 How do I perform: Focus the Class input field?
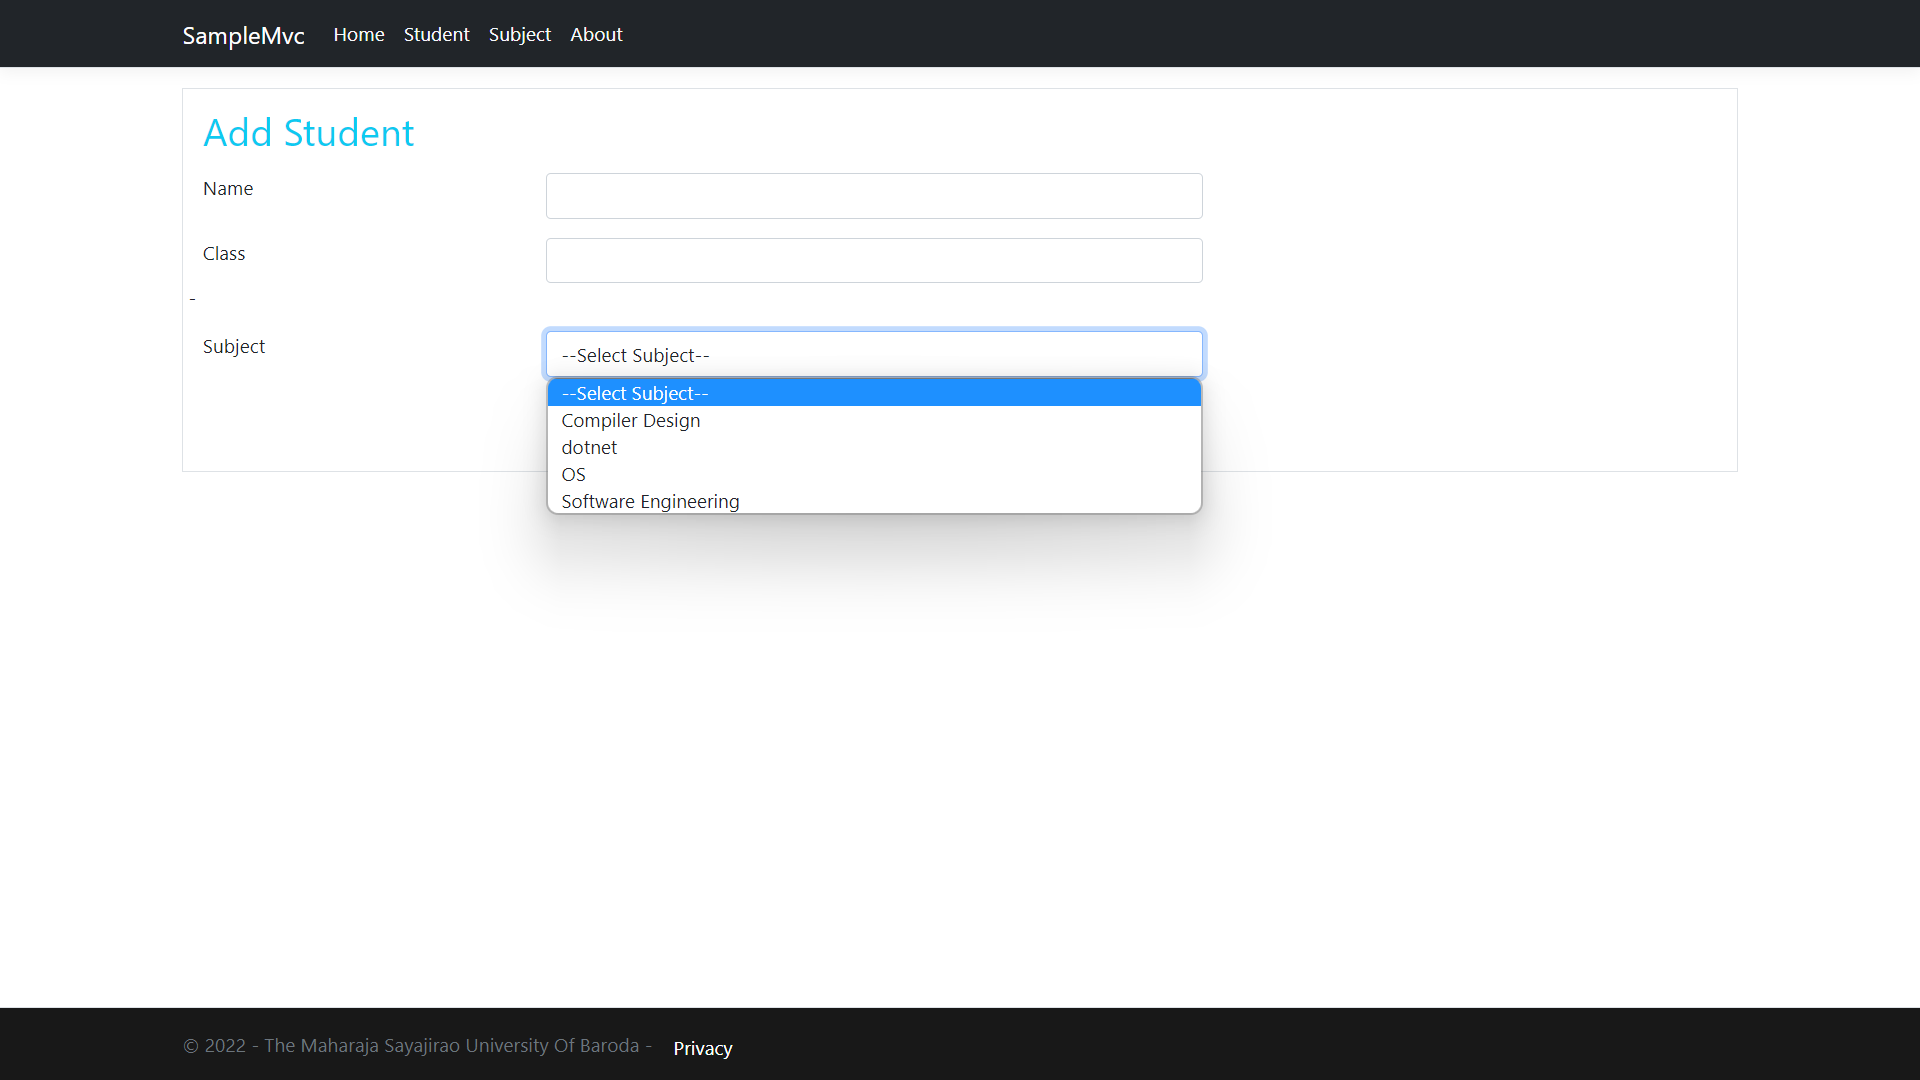pos(874,260)
